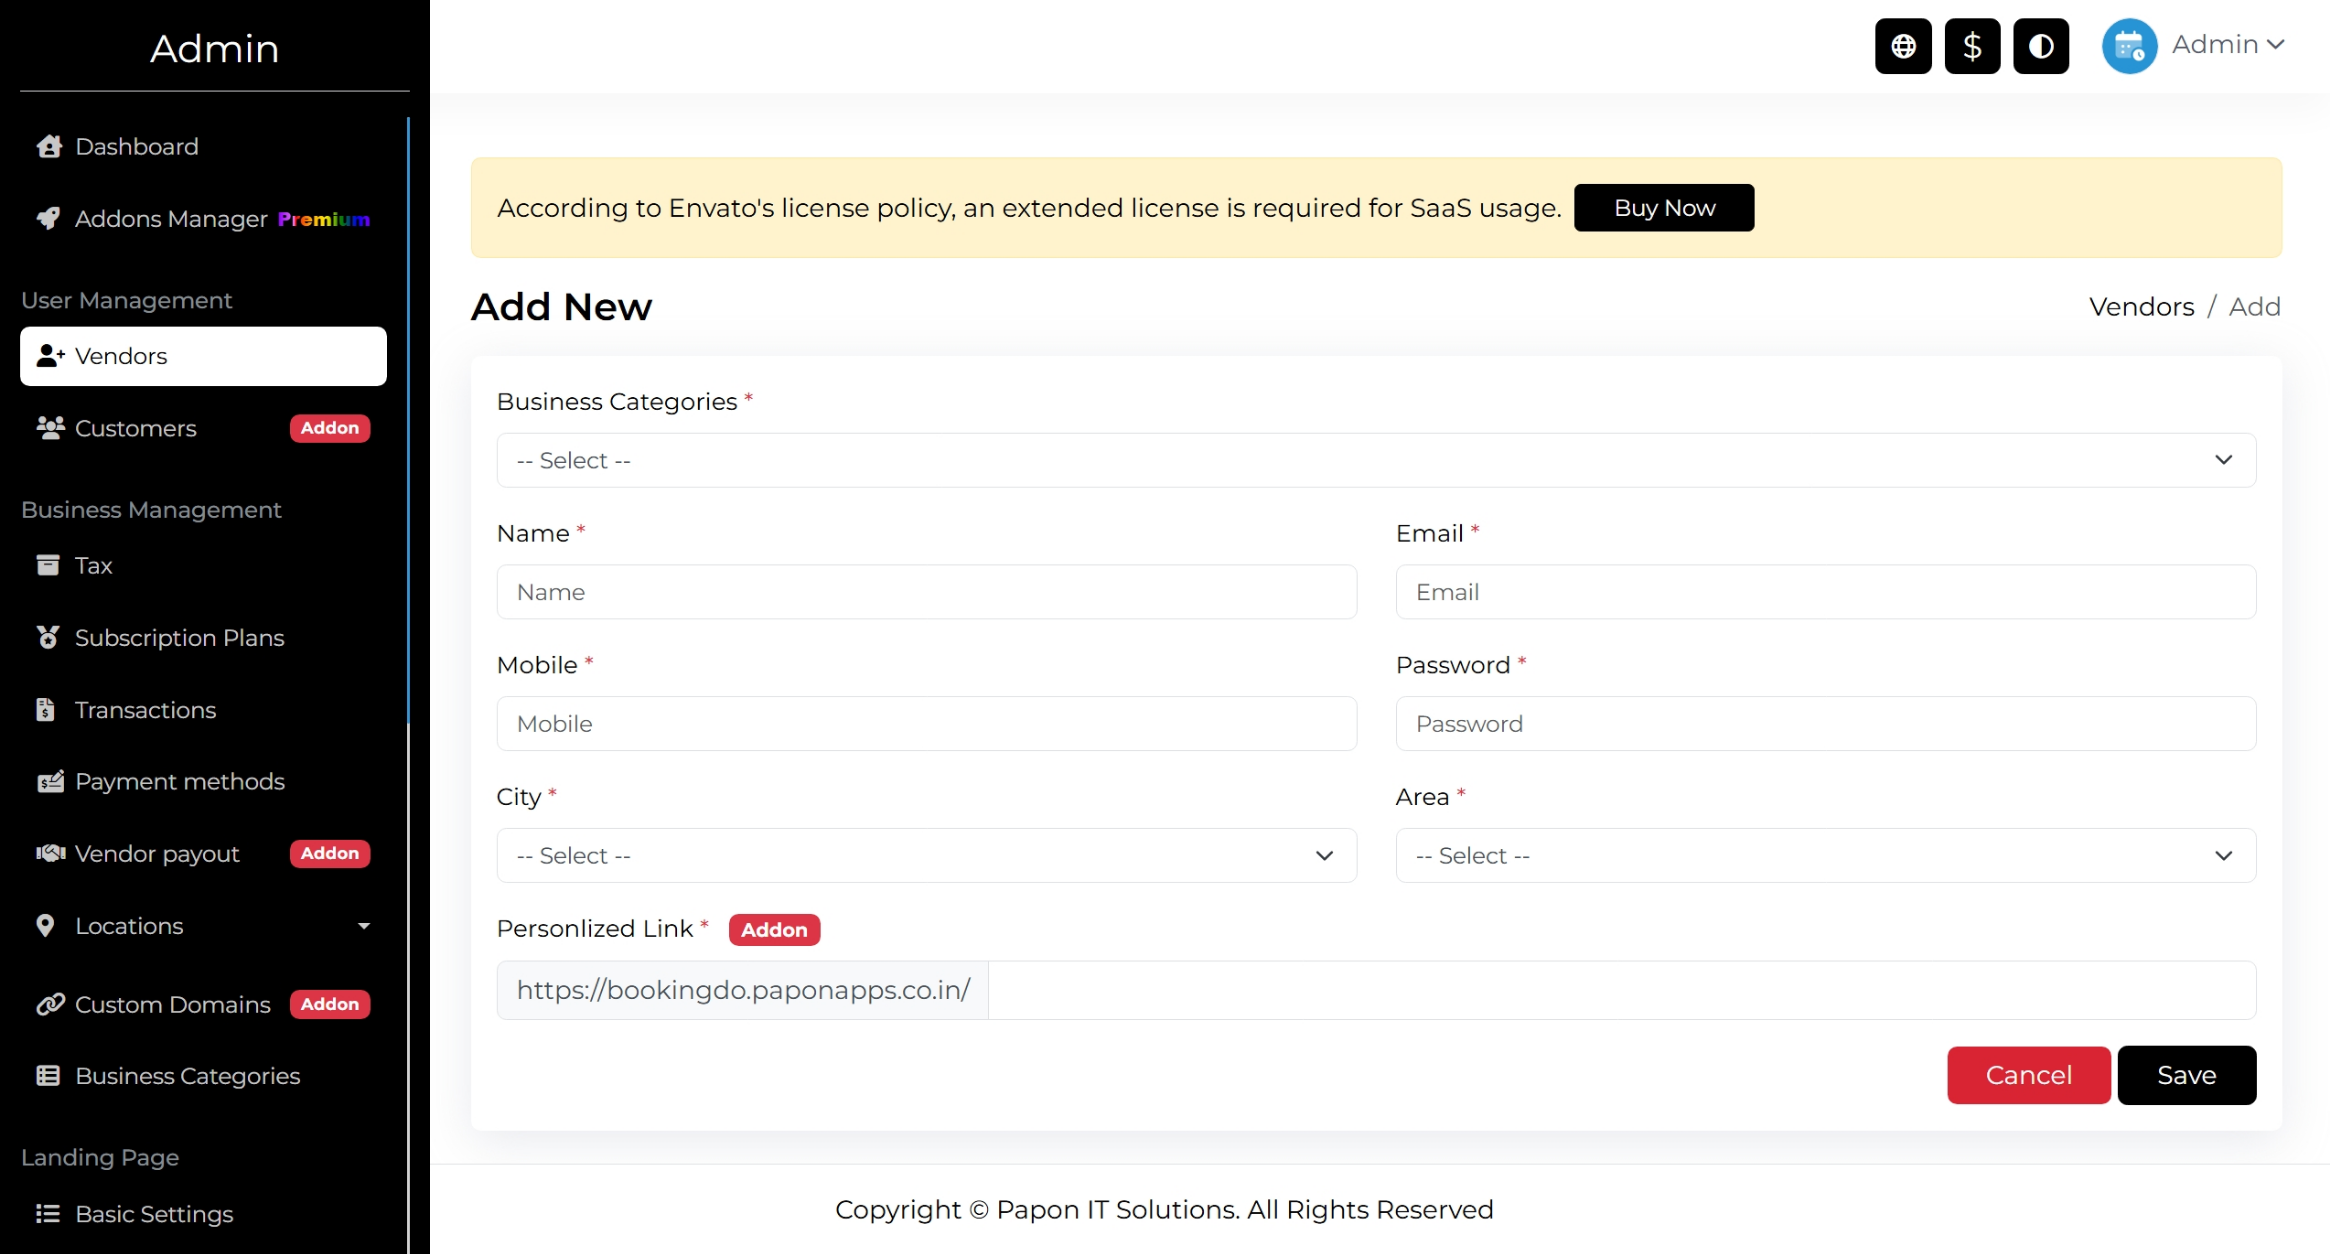Viewport: 2330px width, 1254px height.
Task: Open Dashboard via house icon
Action: pos(49,147)
